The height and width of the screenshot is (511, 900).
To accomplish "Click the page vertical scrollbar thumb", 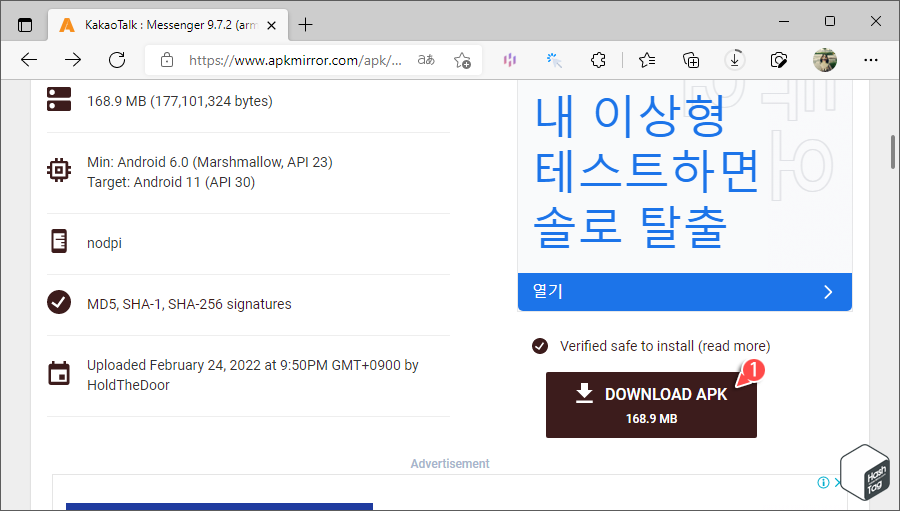I will coord(893,151).
